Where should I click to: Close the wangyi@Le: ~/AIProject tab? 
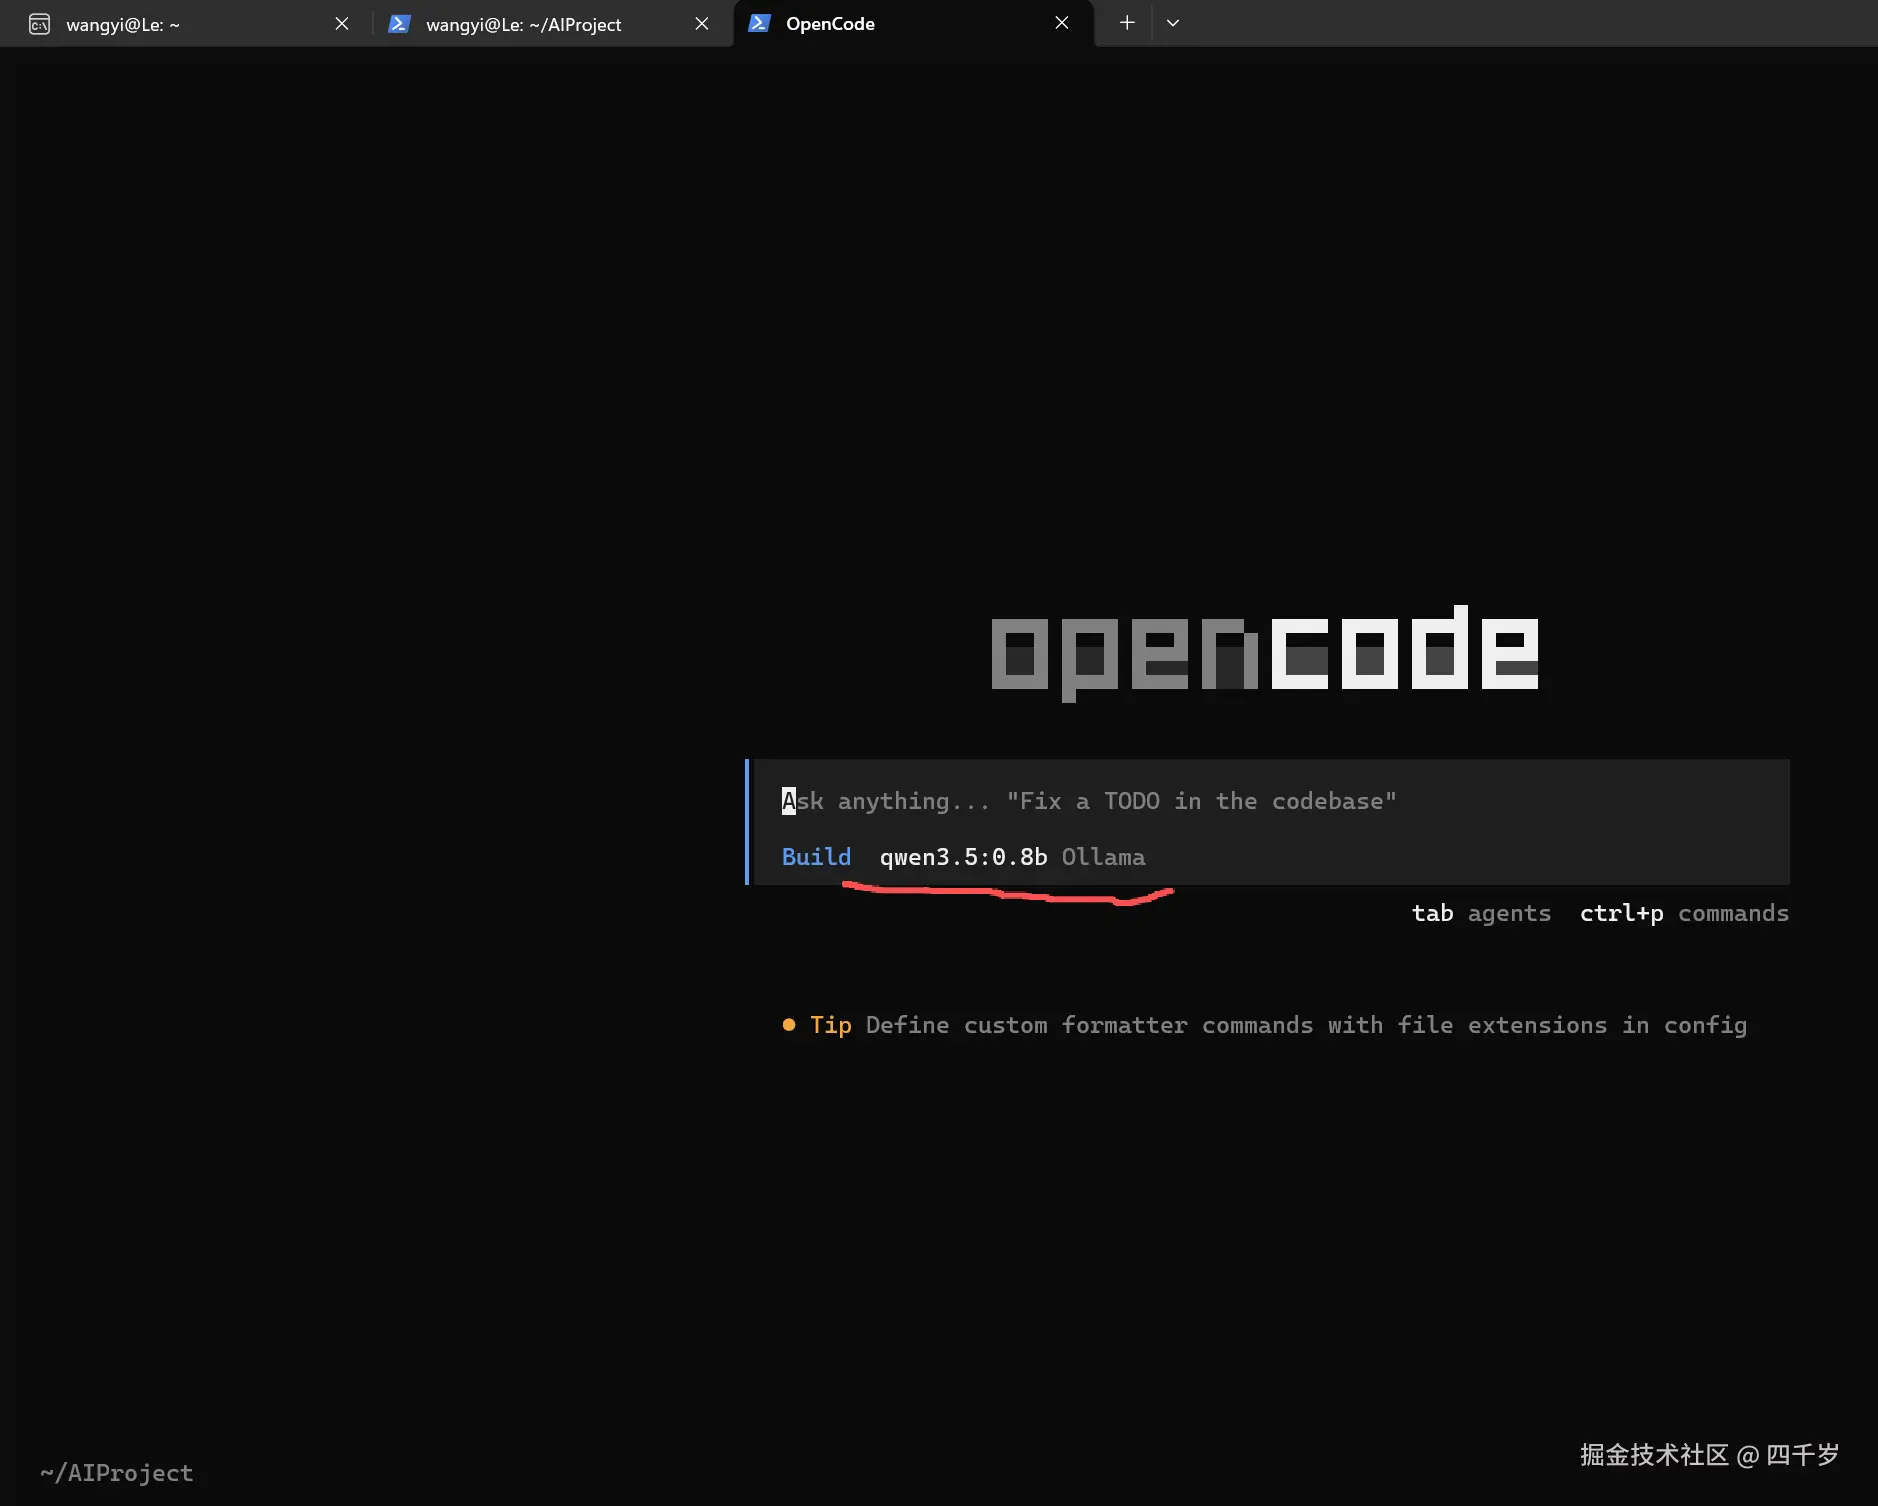[702, 23]
